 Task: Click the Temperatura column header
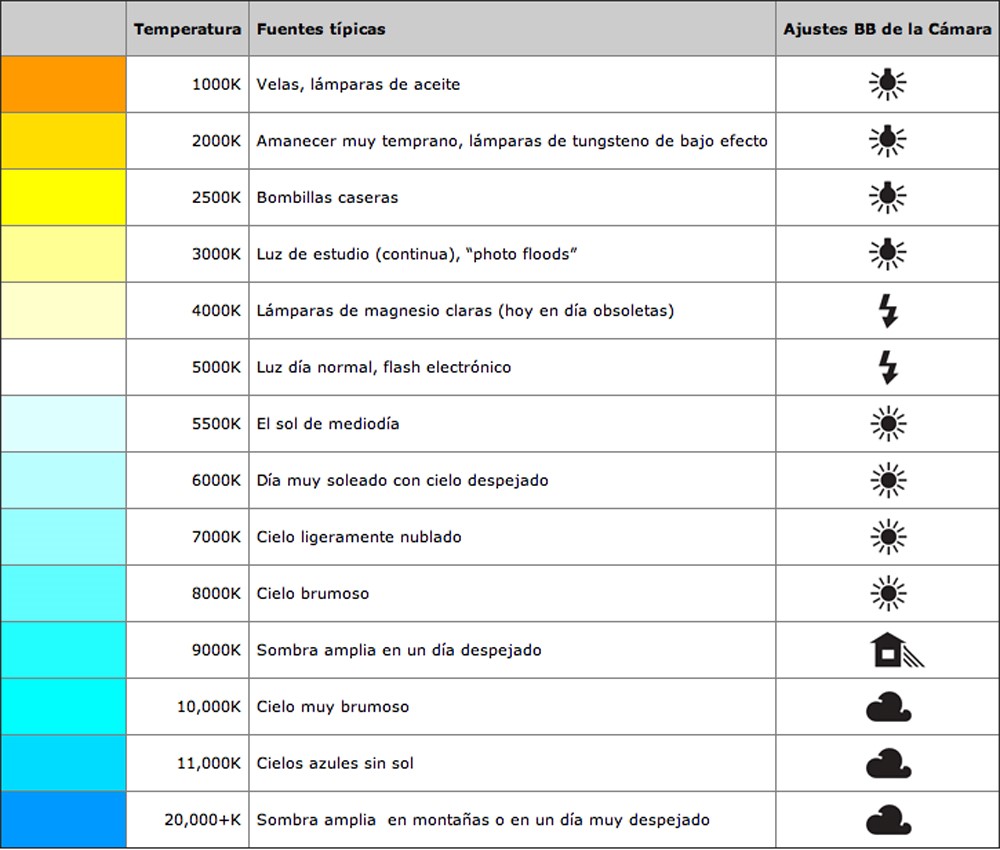click(x=188, y=29)
